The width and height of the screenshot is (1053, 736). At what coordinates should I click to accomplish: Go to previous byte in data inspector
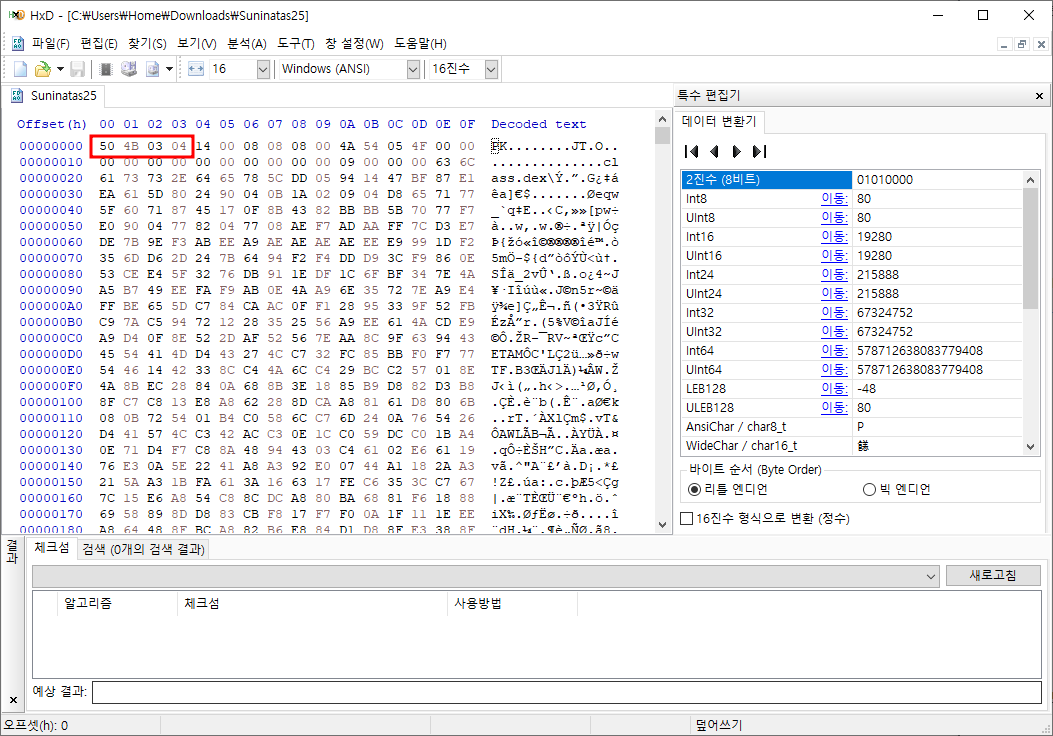tap(714, 152)
